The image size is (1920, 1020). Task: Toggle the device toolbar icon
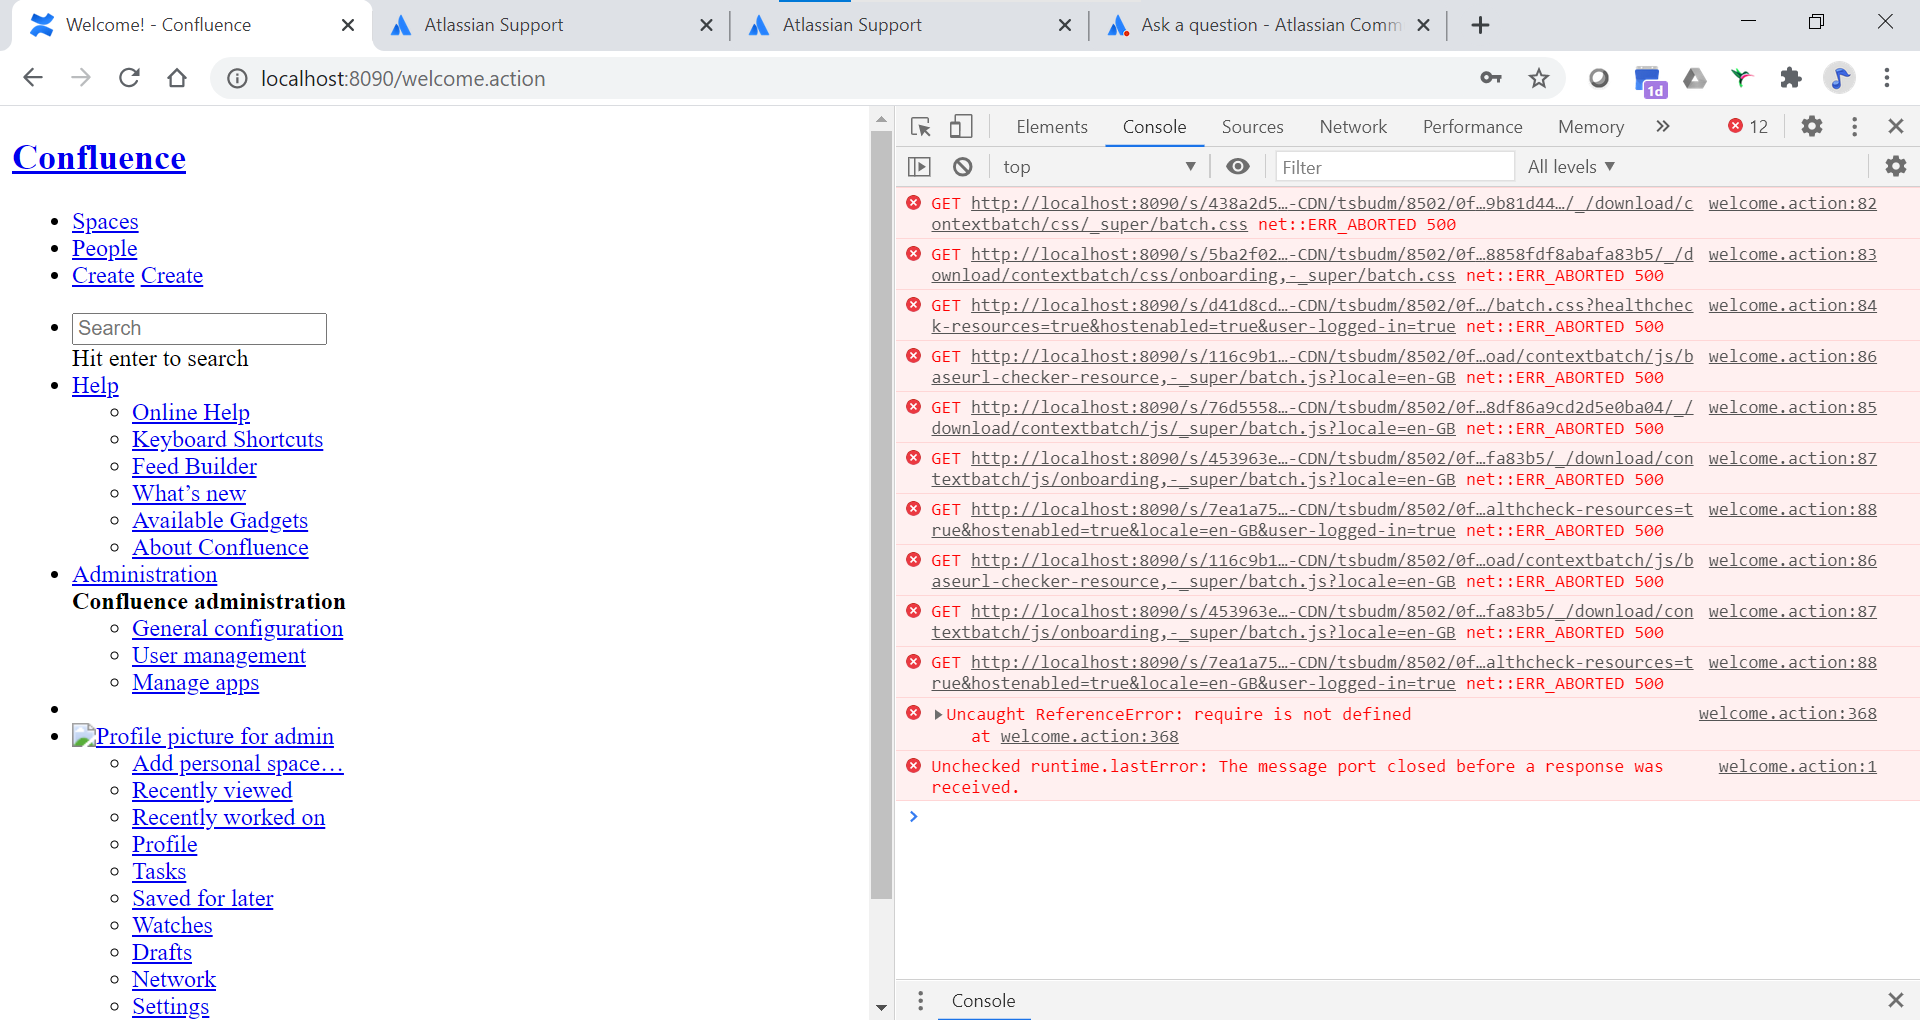click(961, 127)
